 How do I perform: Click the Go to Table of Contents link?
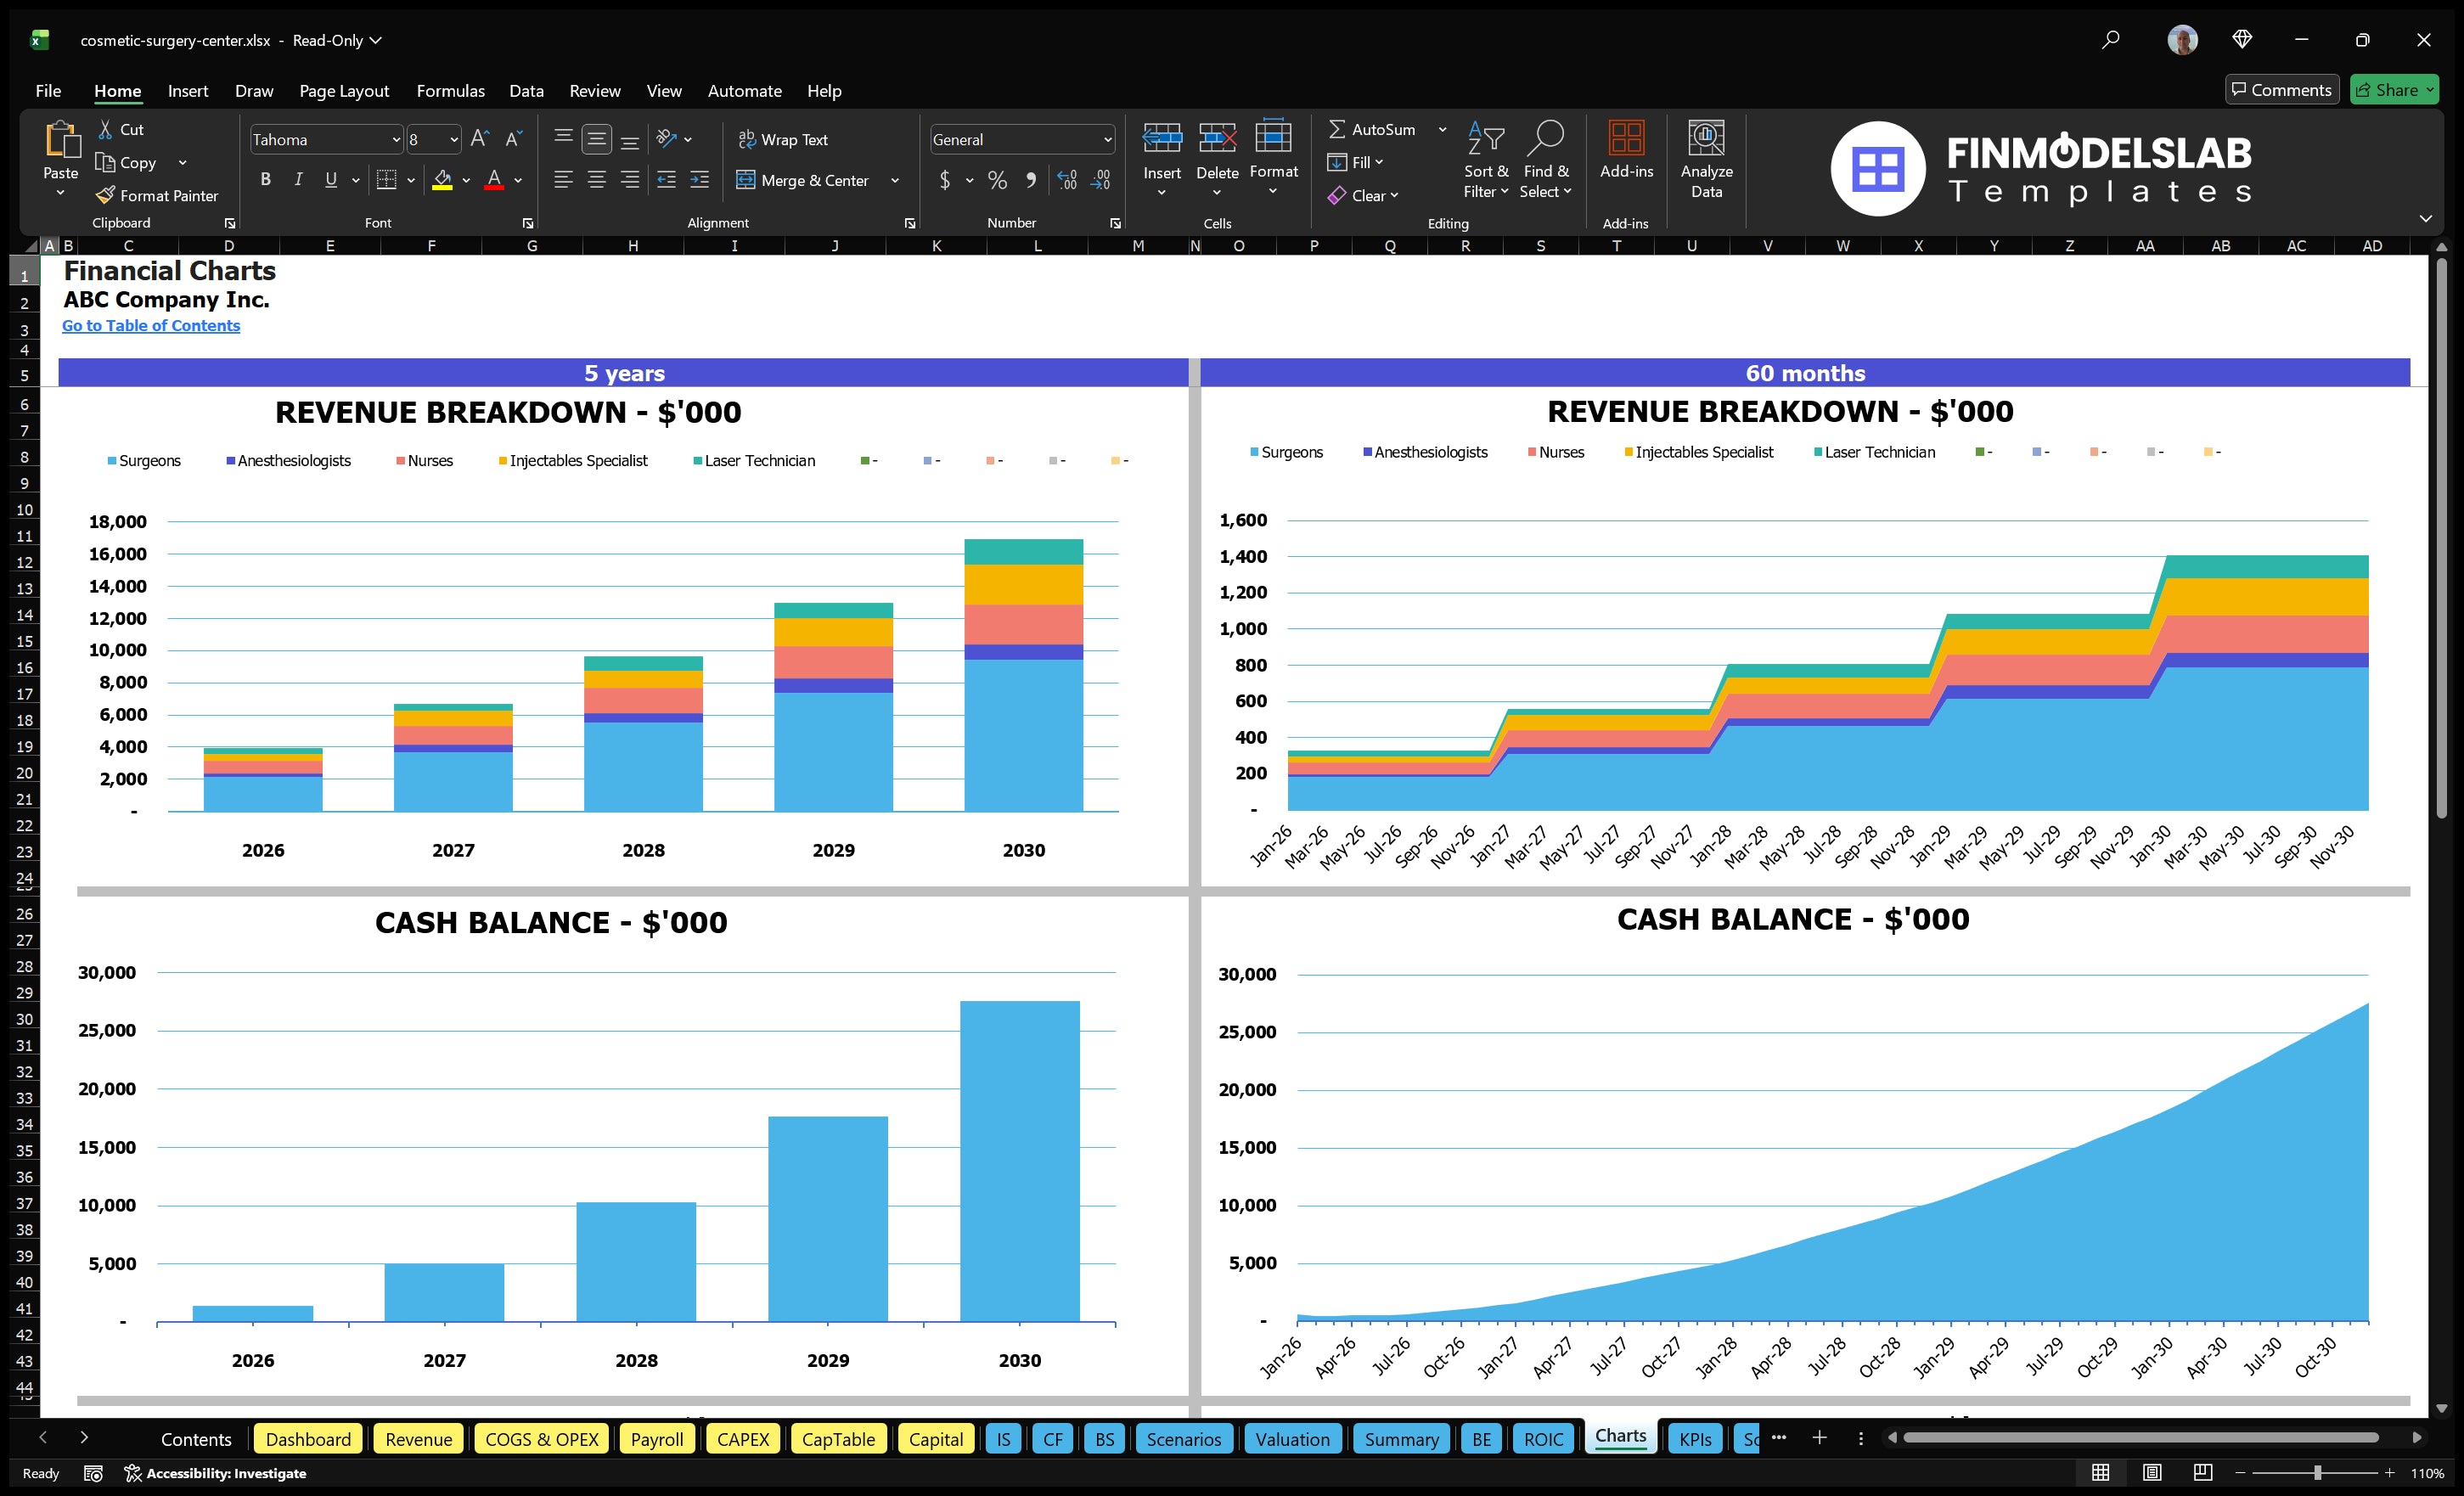click(x=151, y=325)
